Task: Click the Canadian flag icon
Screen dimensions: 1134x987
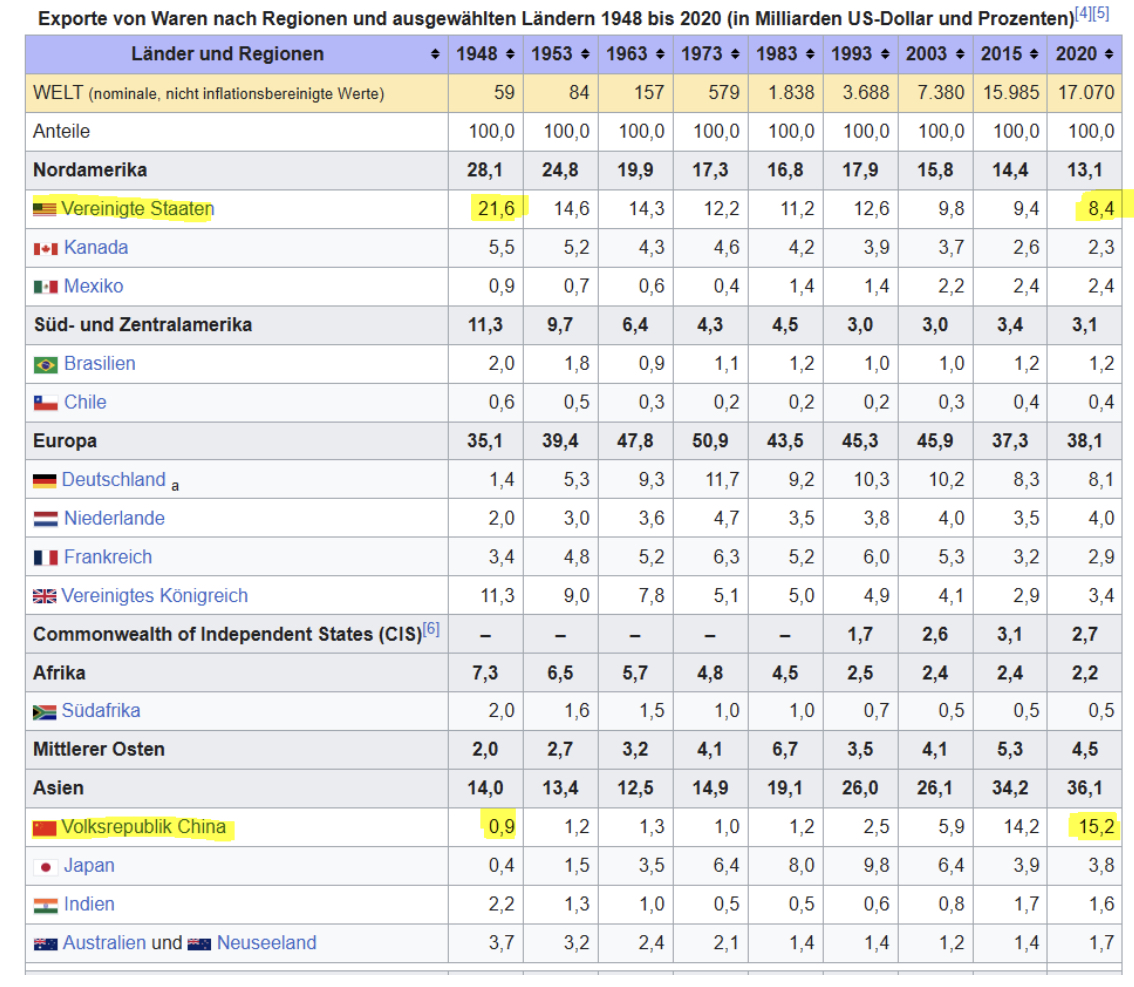Action: click(x=46, y=249)
